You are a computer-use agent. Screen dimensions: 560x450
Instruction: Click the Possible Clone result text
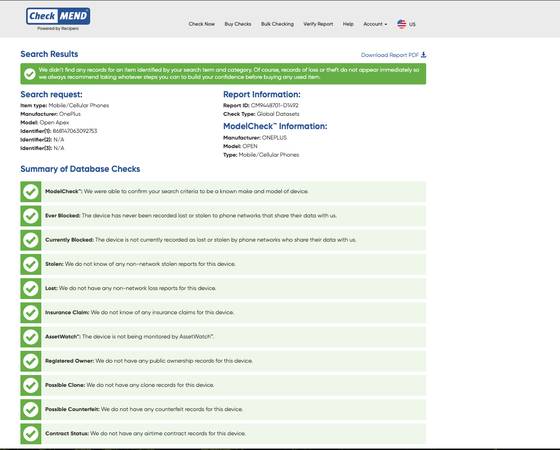click(x=150, y=385)
